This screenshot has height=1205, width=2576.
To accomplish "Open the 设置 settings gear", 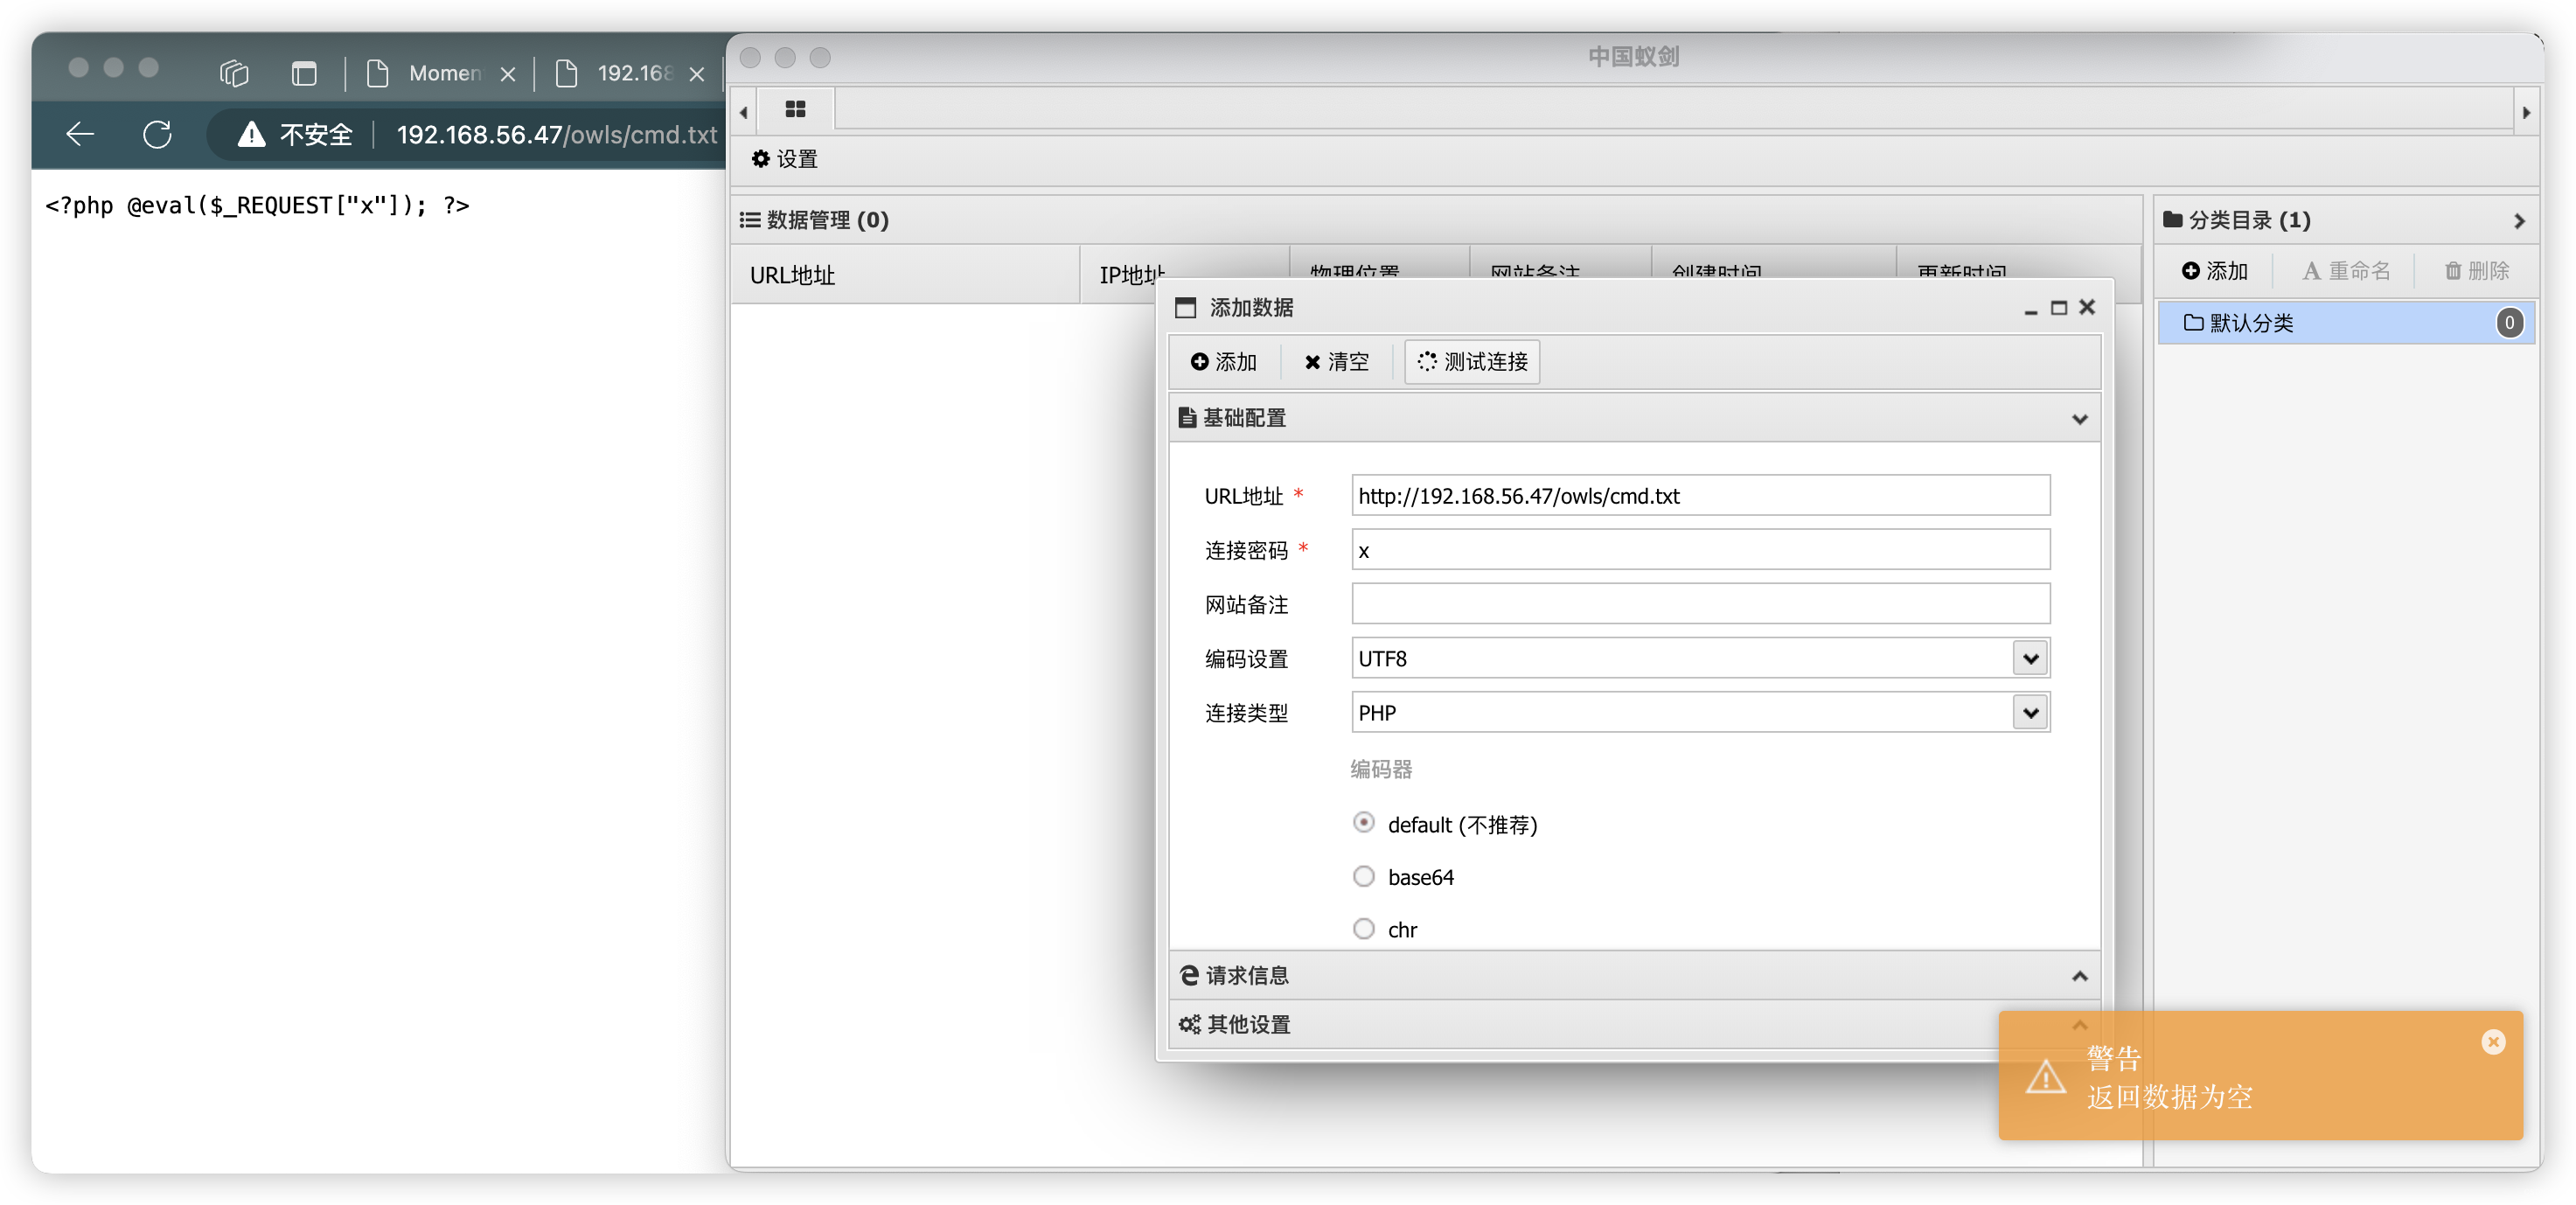I will (x=785, y=159).
